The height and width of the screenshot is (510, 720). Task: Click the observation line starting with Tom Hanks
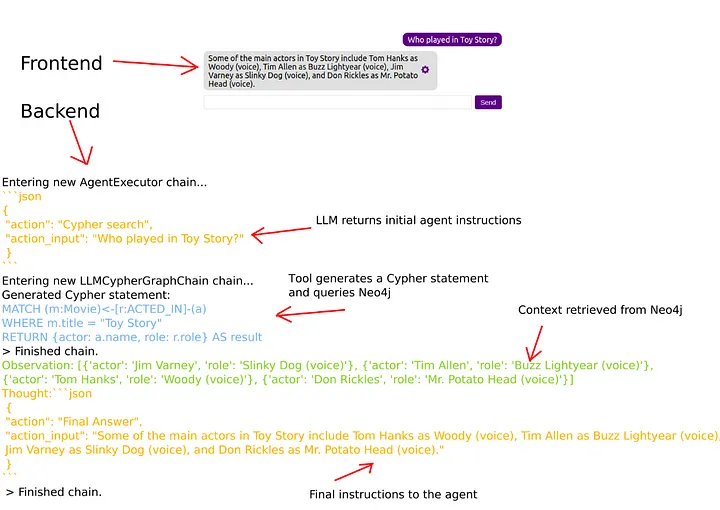coord(288,380)
